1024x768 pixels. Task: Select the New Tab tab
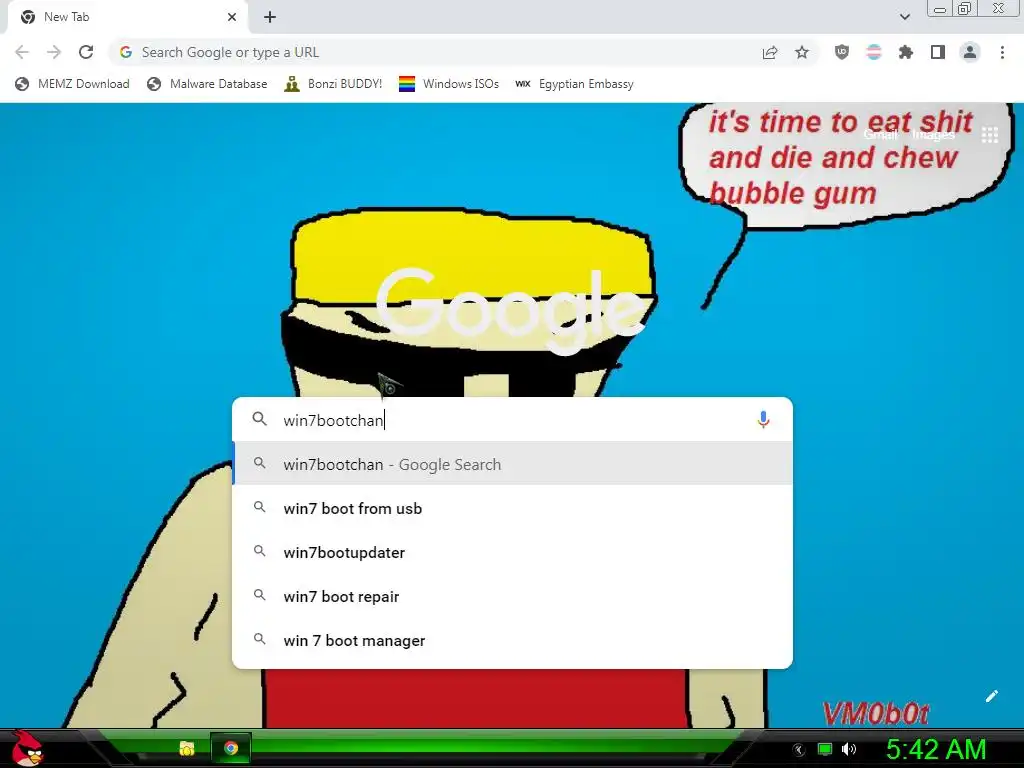click(x=127, y=17)
